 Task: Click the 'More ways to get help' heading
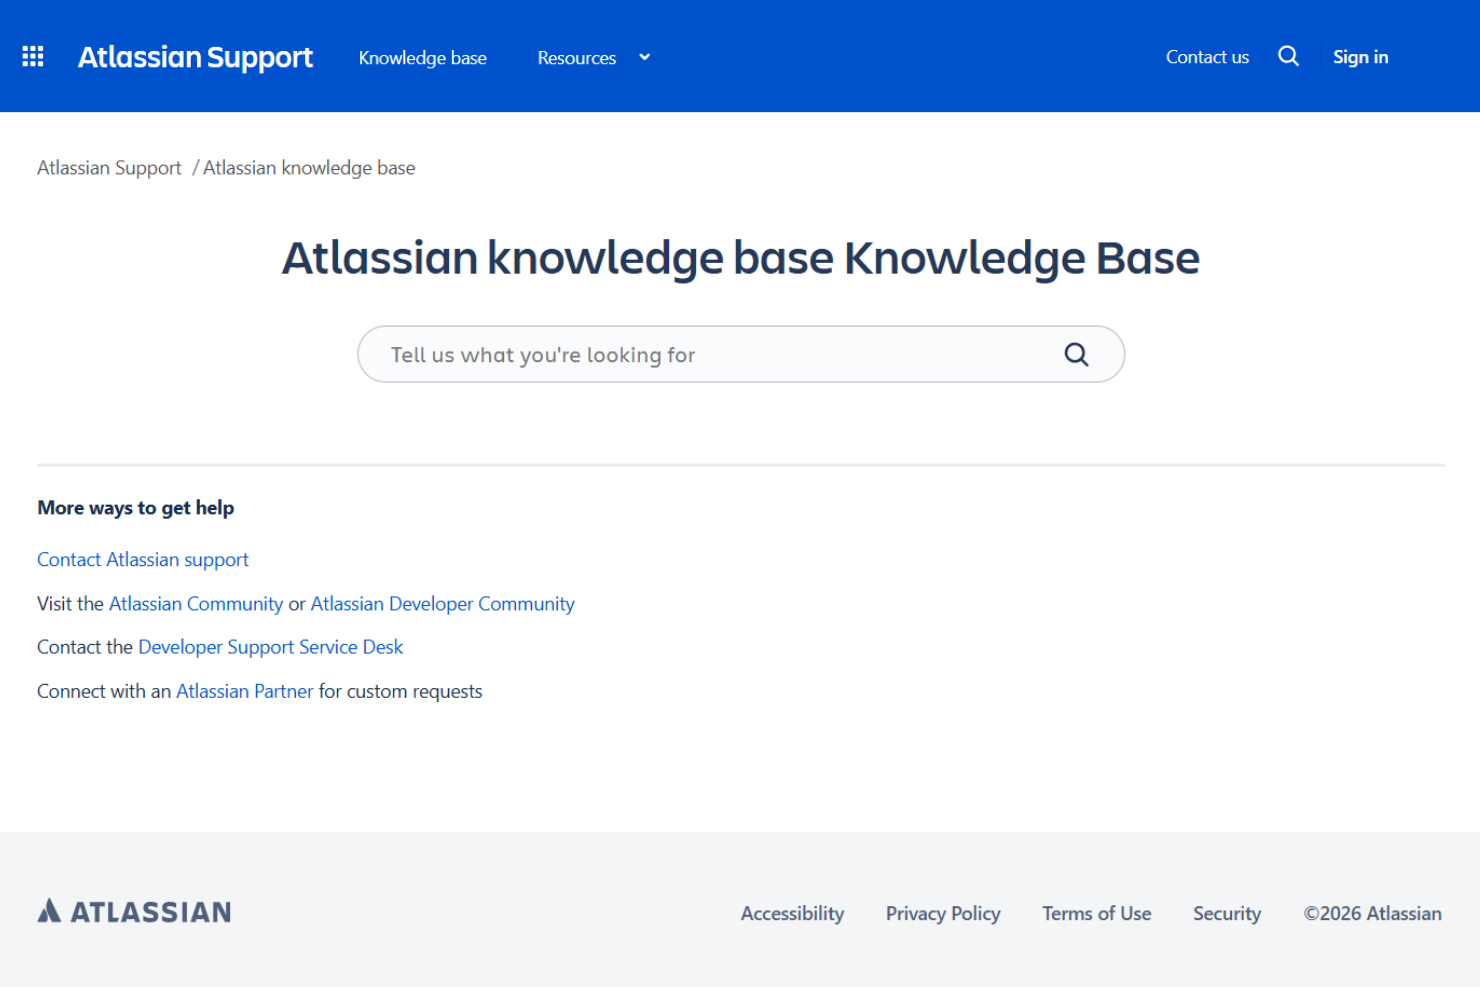coord(136,508)
